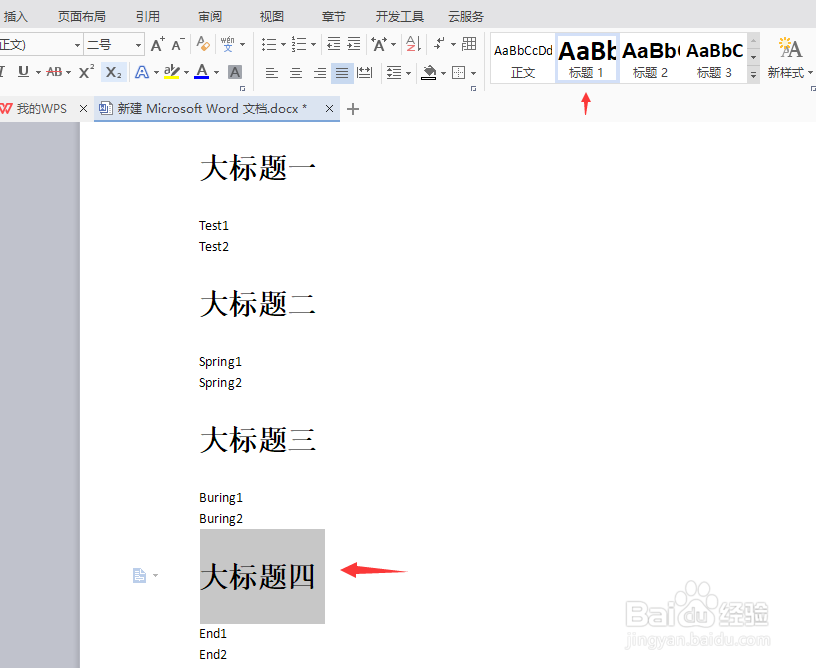Open new style (新样式) tool

point(789,58)
